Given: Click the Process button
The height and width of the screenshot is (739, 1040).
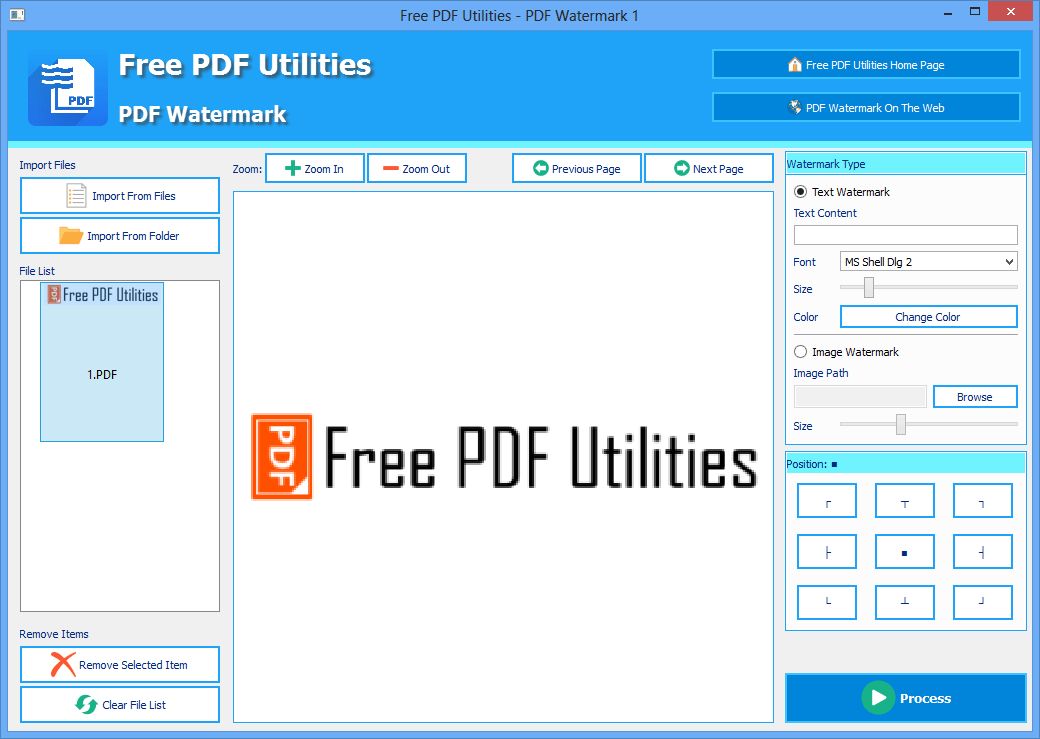Looking at the screenshot, I should 905,698.
